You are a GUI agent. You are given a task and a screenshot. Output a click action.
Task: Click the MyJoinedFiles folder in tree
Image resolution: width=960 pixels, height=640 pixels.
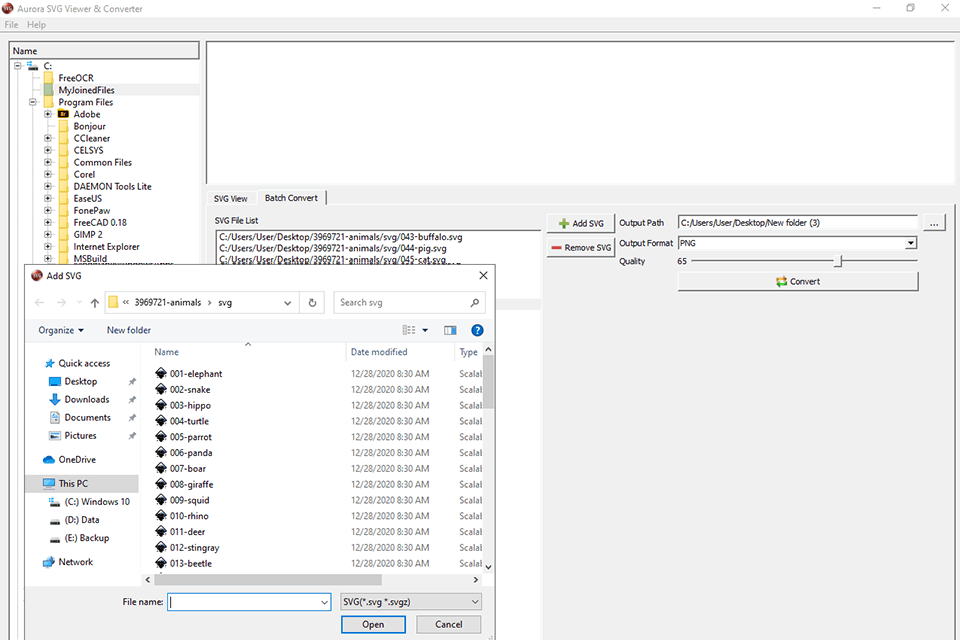(86, 90)
